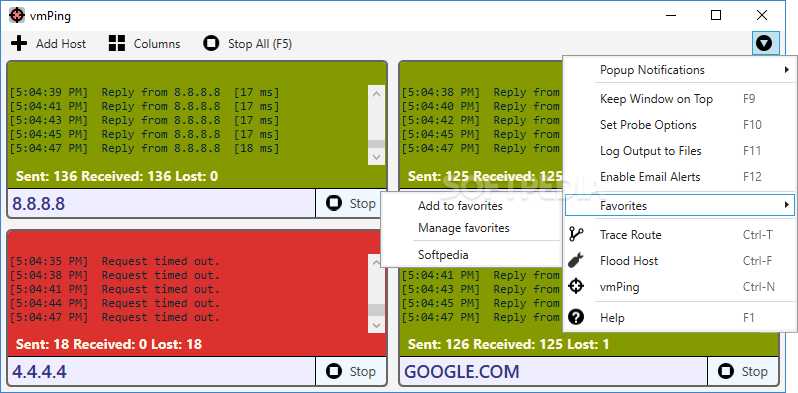The width and height of the screenshot is (798, 393).
Task: Click [5:04:44 PM] Request timed out line
Action: click(x=115, y=303)
